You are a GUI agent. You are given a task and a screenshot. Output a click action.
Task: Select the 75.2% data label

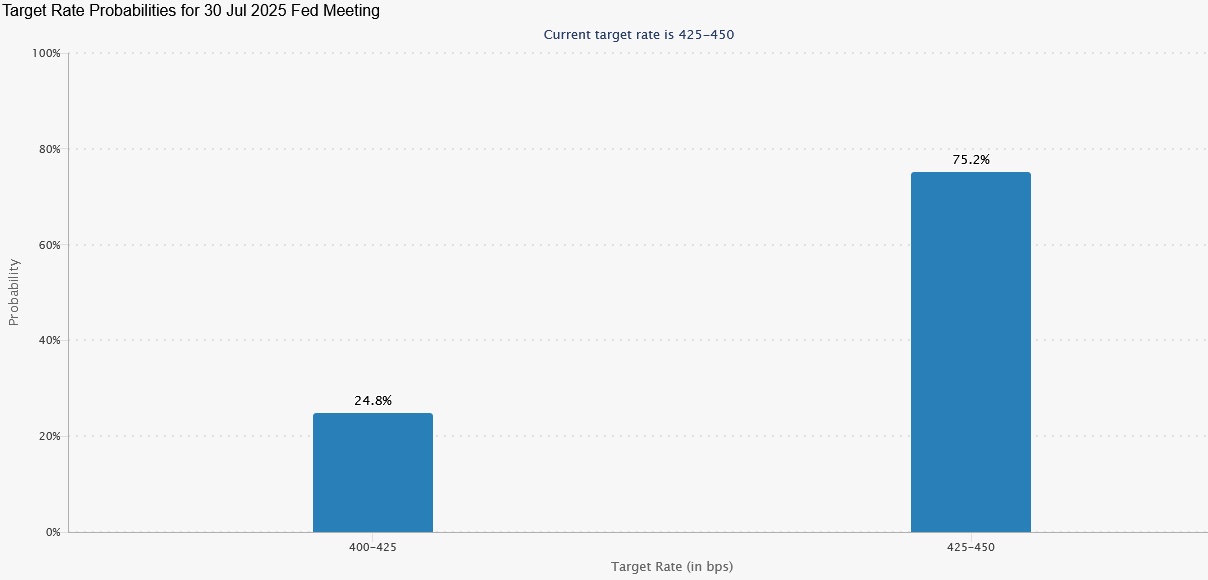970,160
